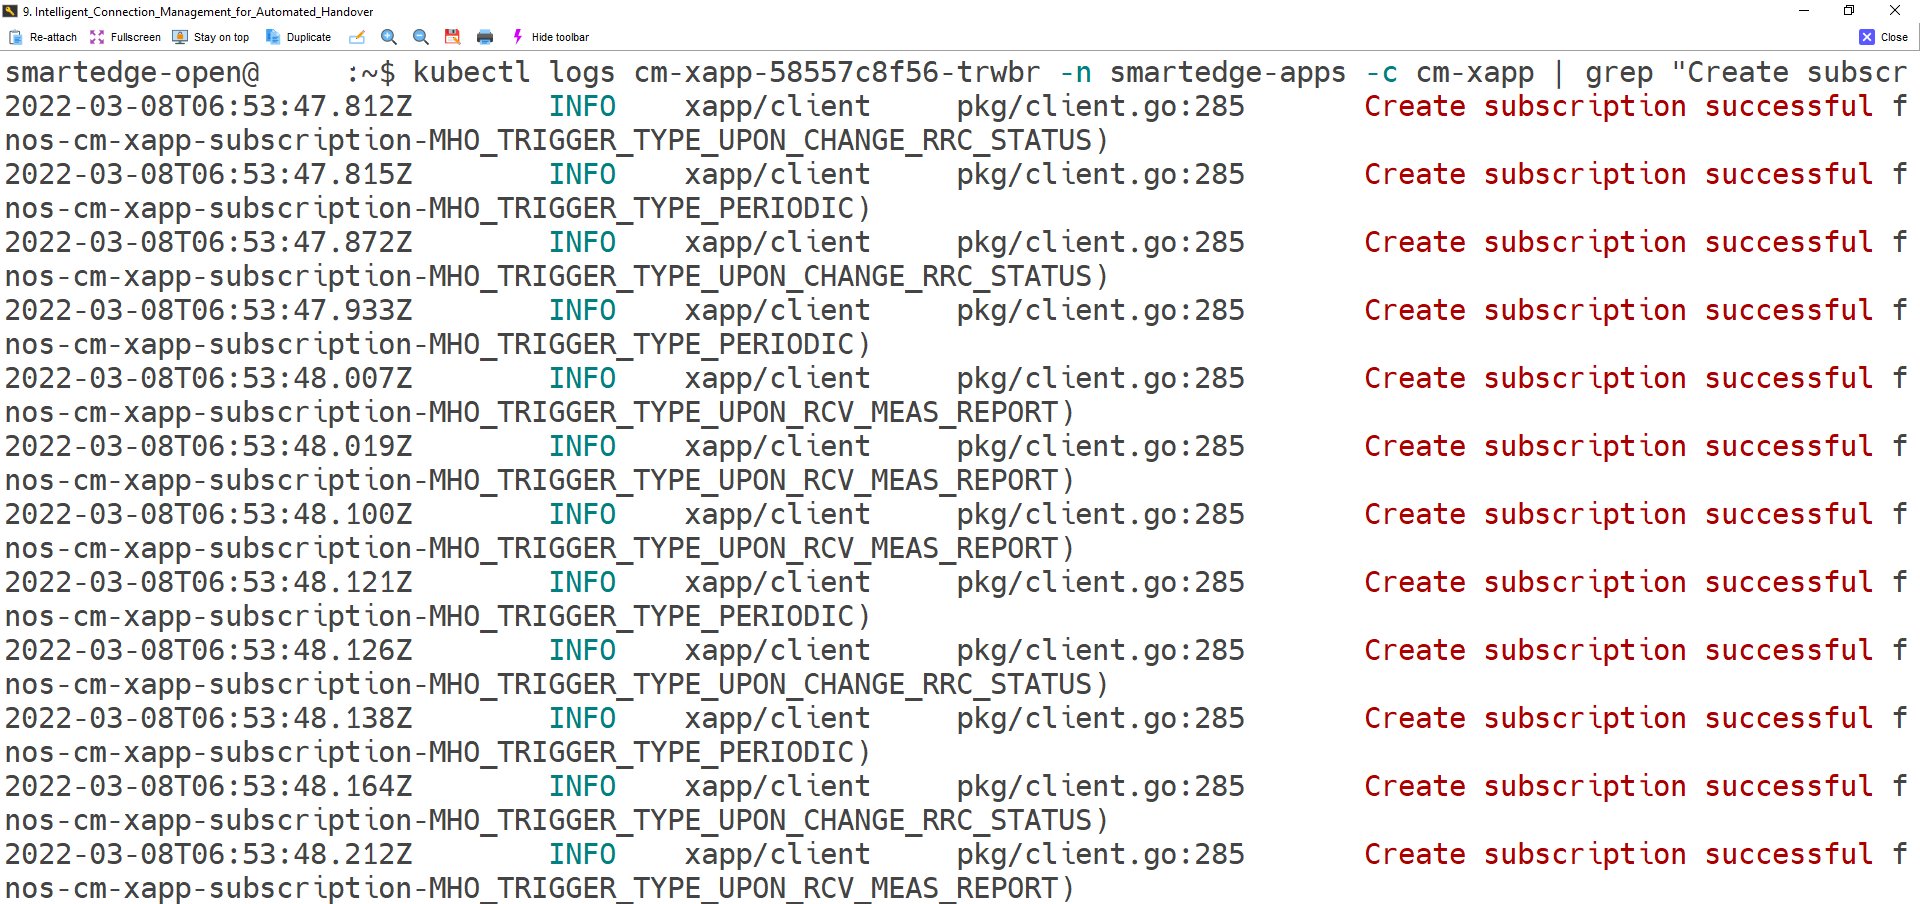Screen dimensions: 1920x904
Task: Click timestamp "2022-03-08T06:53:48.126Z"
Action: click(209, 651)
